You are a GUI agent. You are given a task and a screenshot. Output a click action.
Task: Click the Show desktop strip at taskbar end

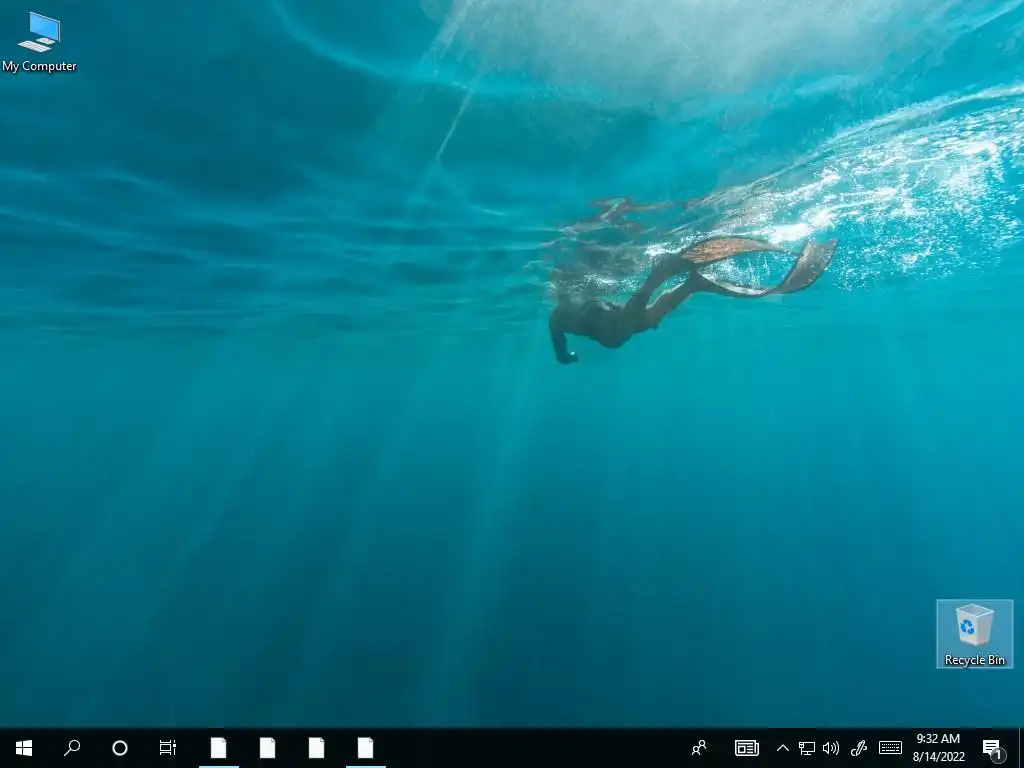pos(1021,748)
